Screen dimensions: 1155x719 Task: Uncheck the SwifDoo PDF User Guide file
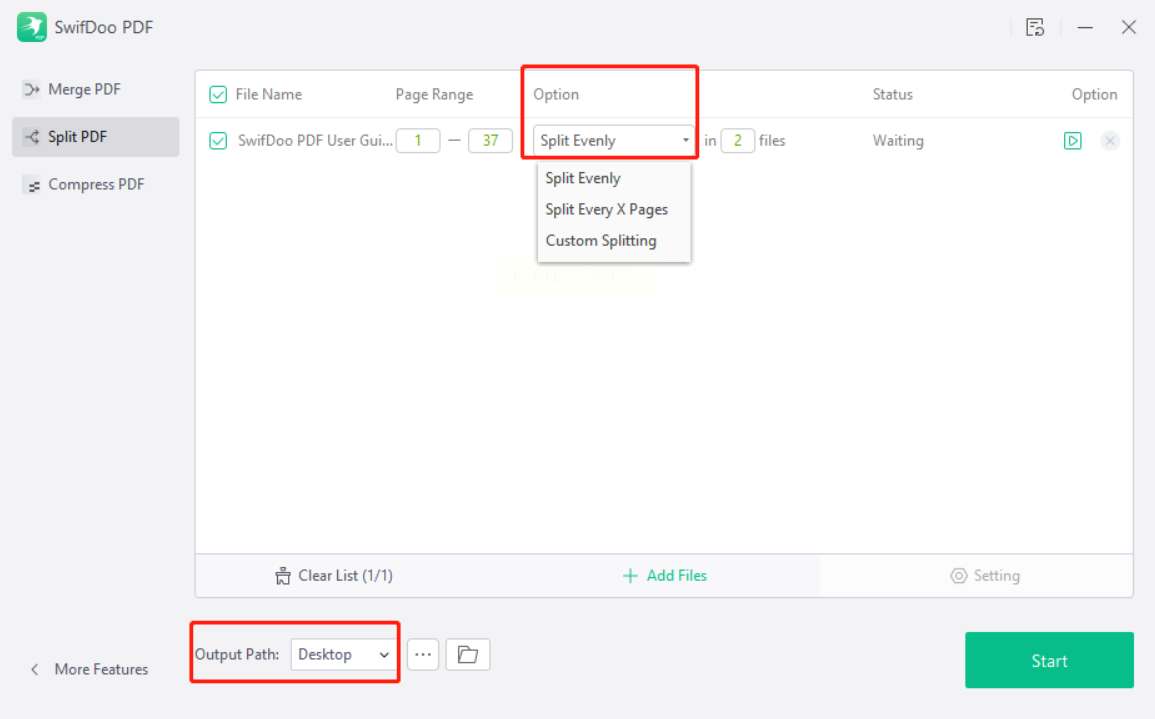tap(218, 141)
